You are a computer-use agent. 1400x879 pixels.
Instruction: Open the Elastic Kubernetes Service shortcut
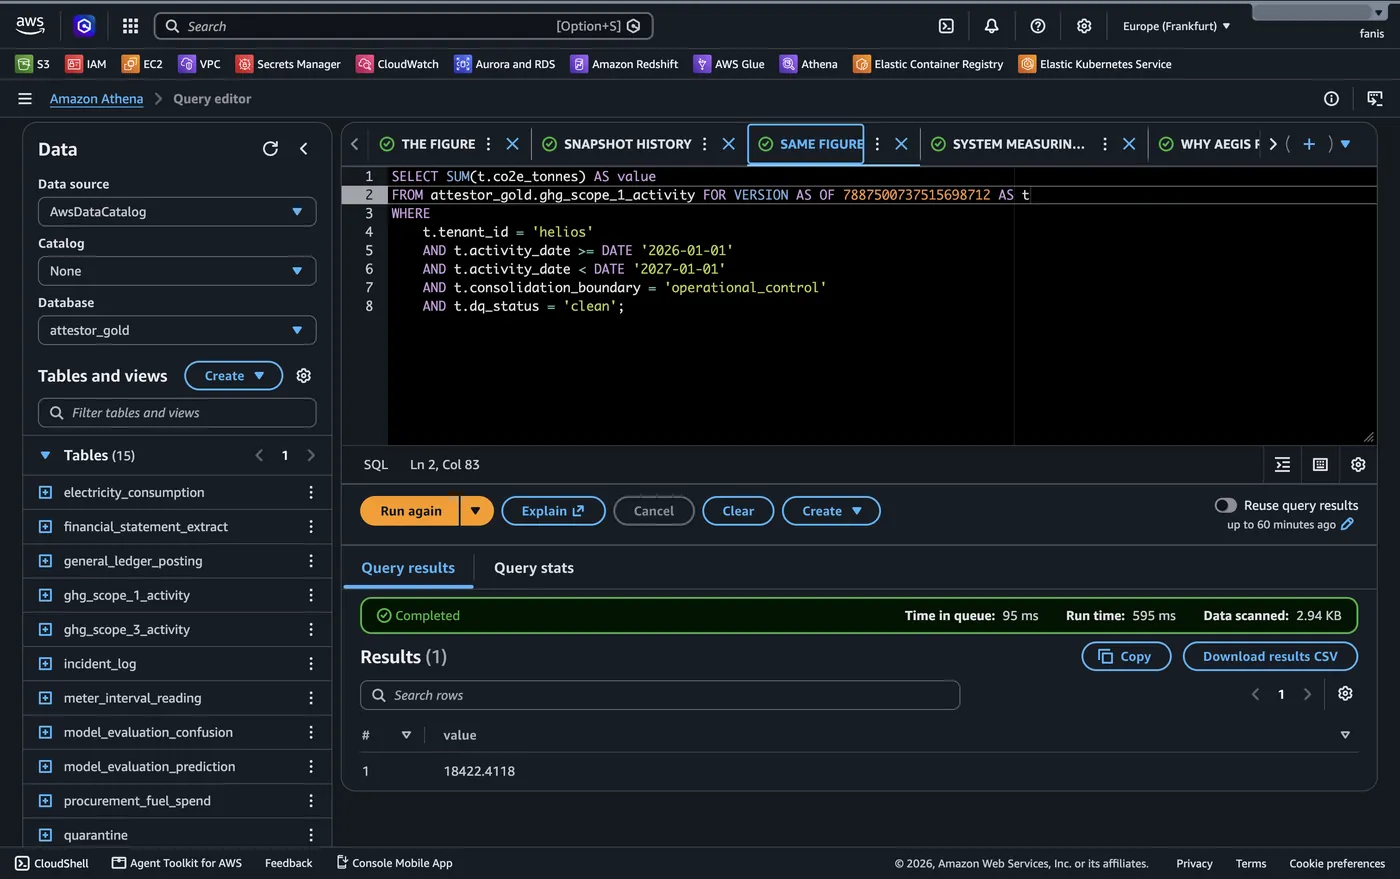1095,64
